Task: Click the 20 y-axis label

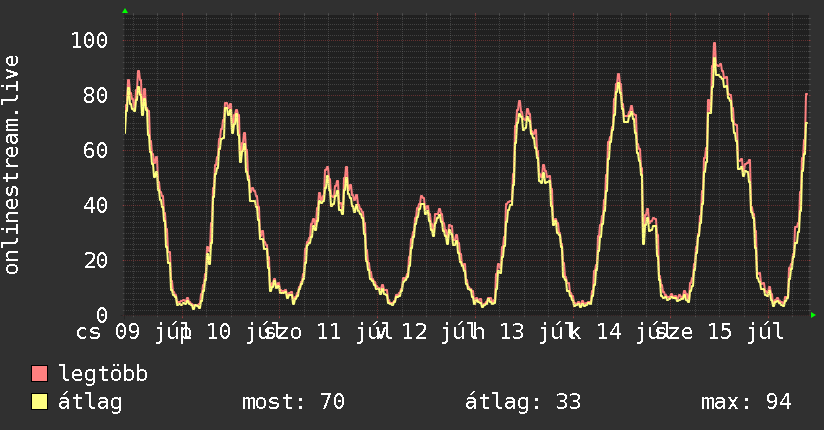Action: [96, 261]
